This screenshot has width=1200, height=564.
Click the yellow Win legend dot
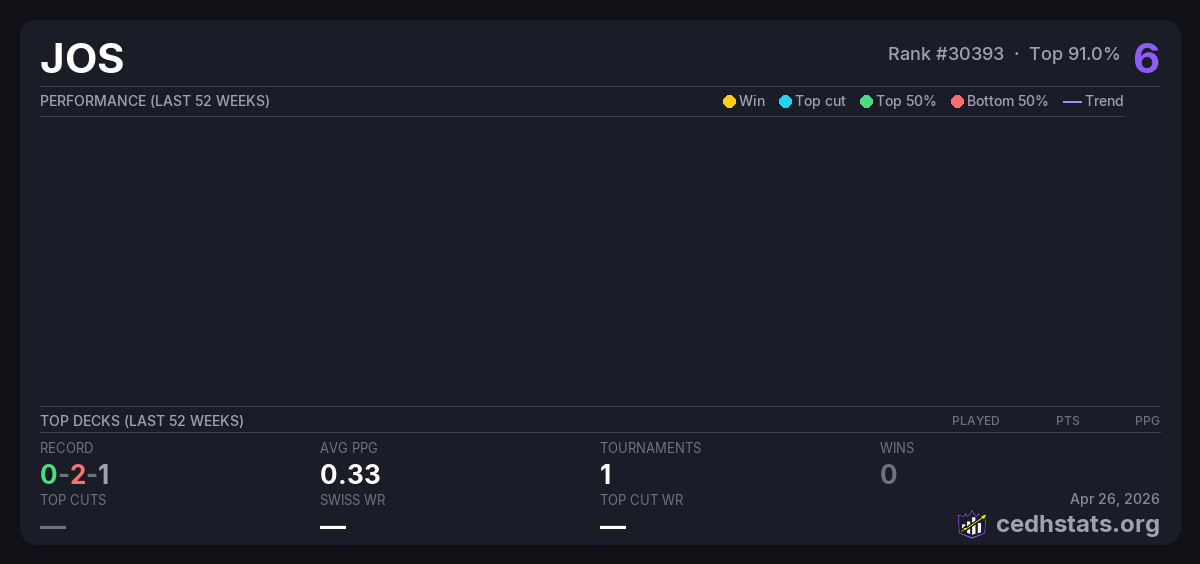(x=729, y=102)
